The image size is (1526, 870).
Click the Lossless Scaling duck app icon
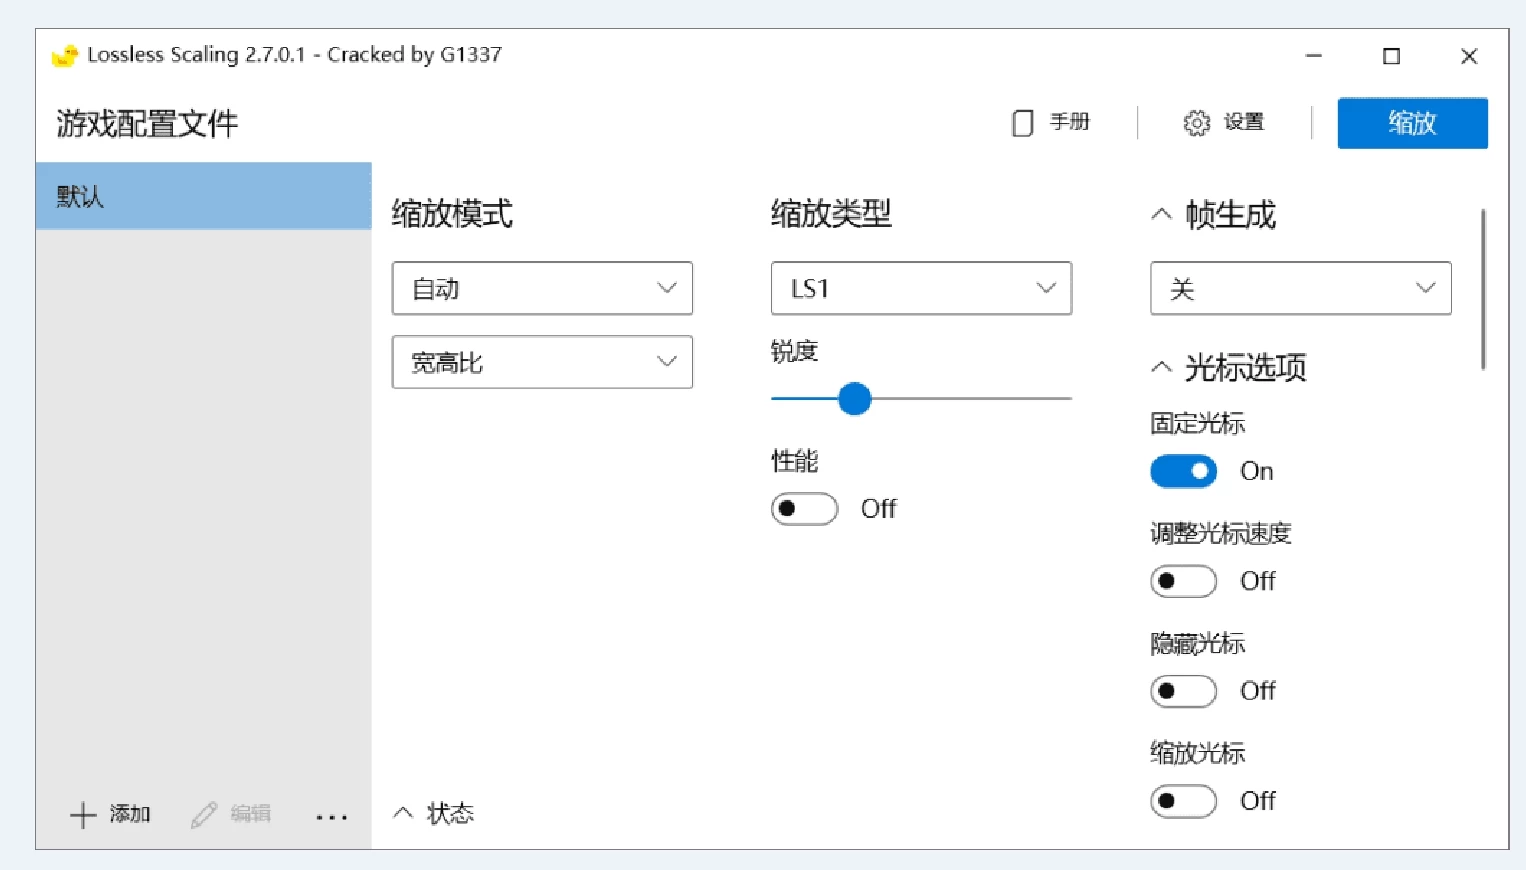65,55
